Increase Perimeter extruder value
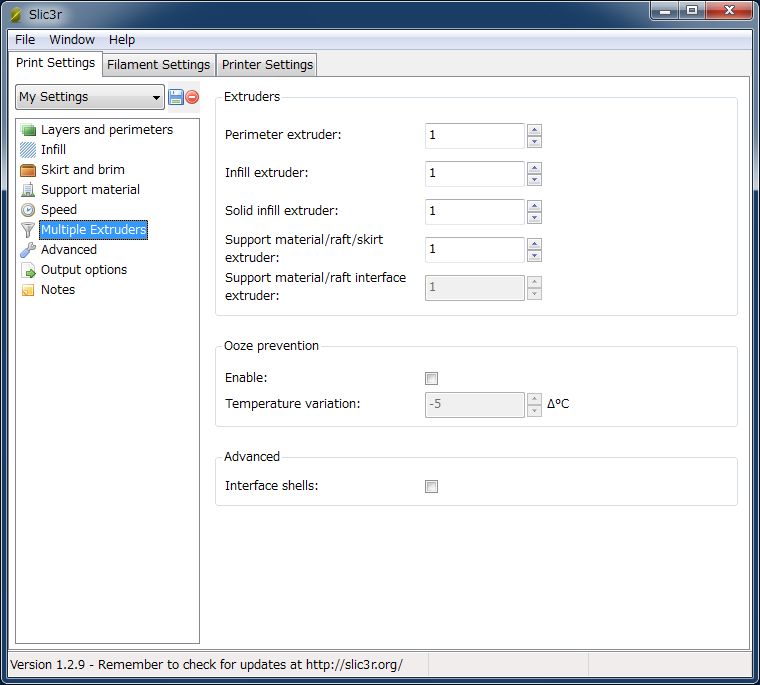Screen dimensions: 760x685 tap(534, 130)
